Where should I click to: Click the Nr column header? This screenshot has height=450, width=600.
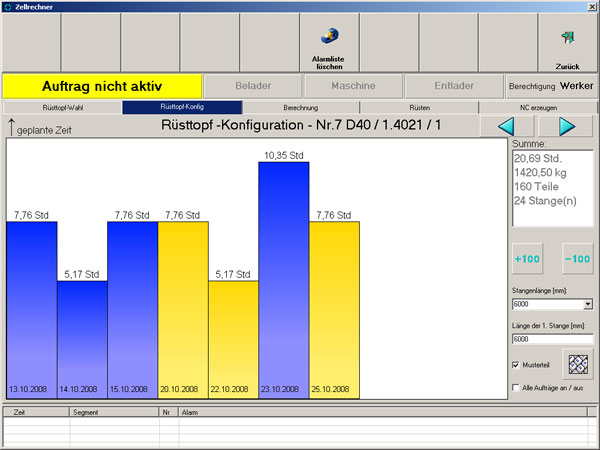coord(169,412)
